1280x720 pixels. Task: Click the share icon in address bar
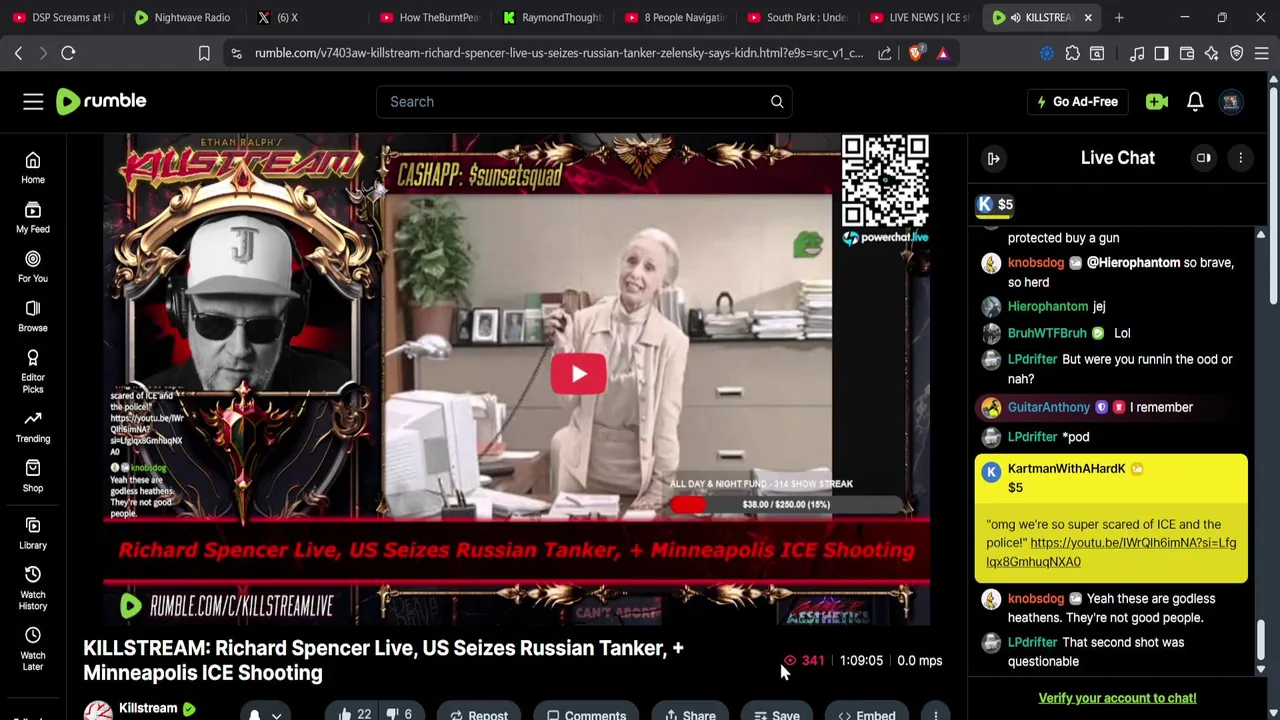[885, 53]
